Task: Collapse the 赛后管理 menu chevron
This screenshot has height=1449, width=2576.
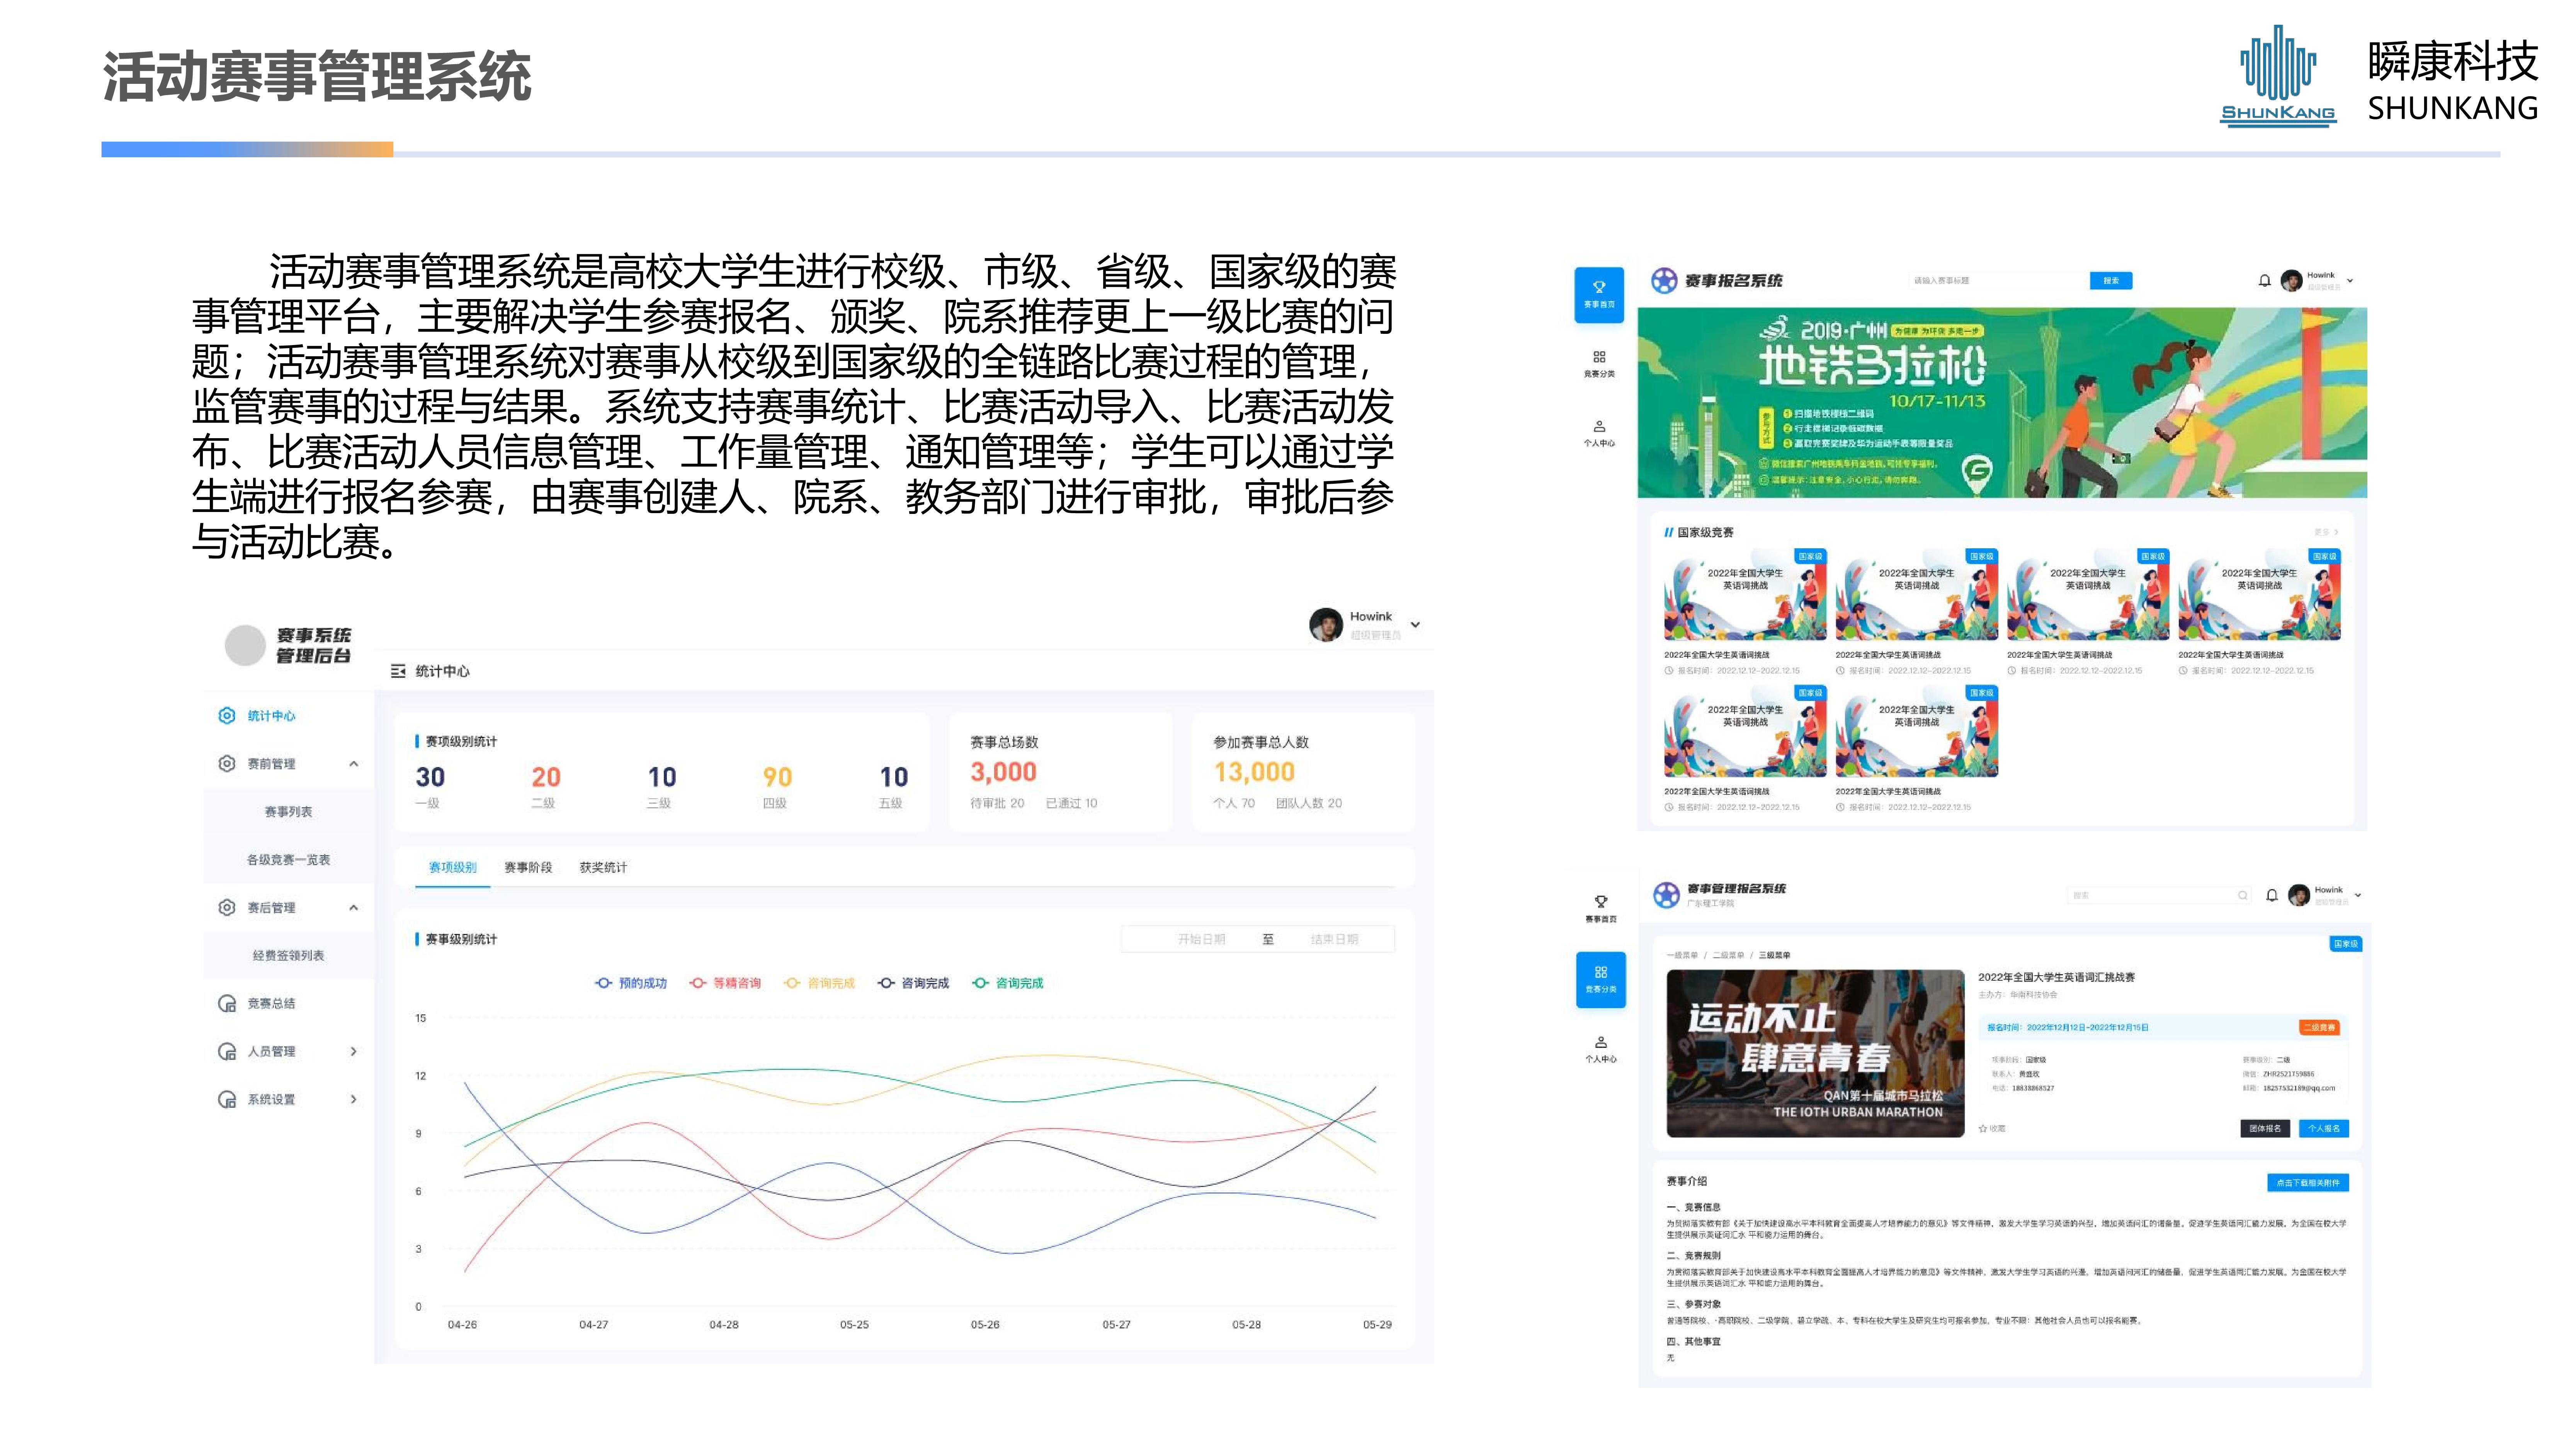Action: coord(353,908)
